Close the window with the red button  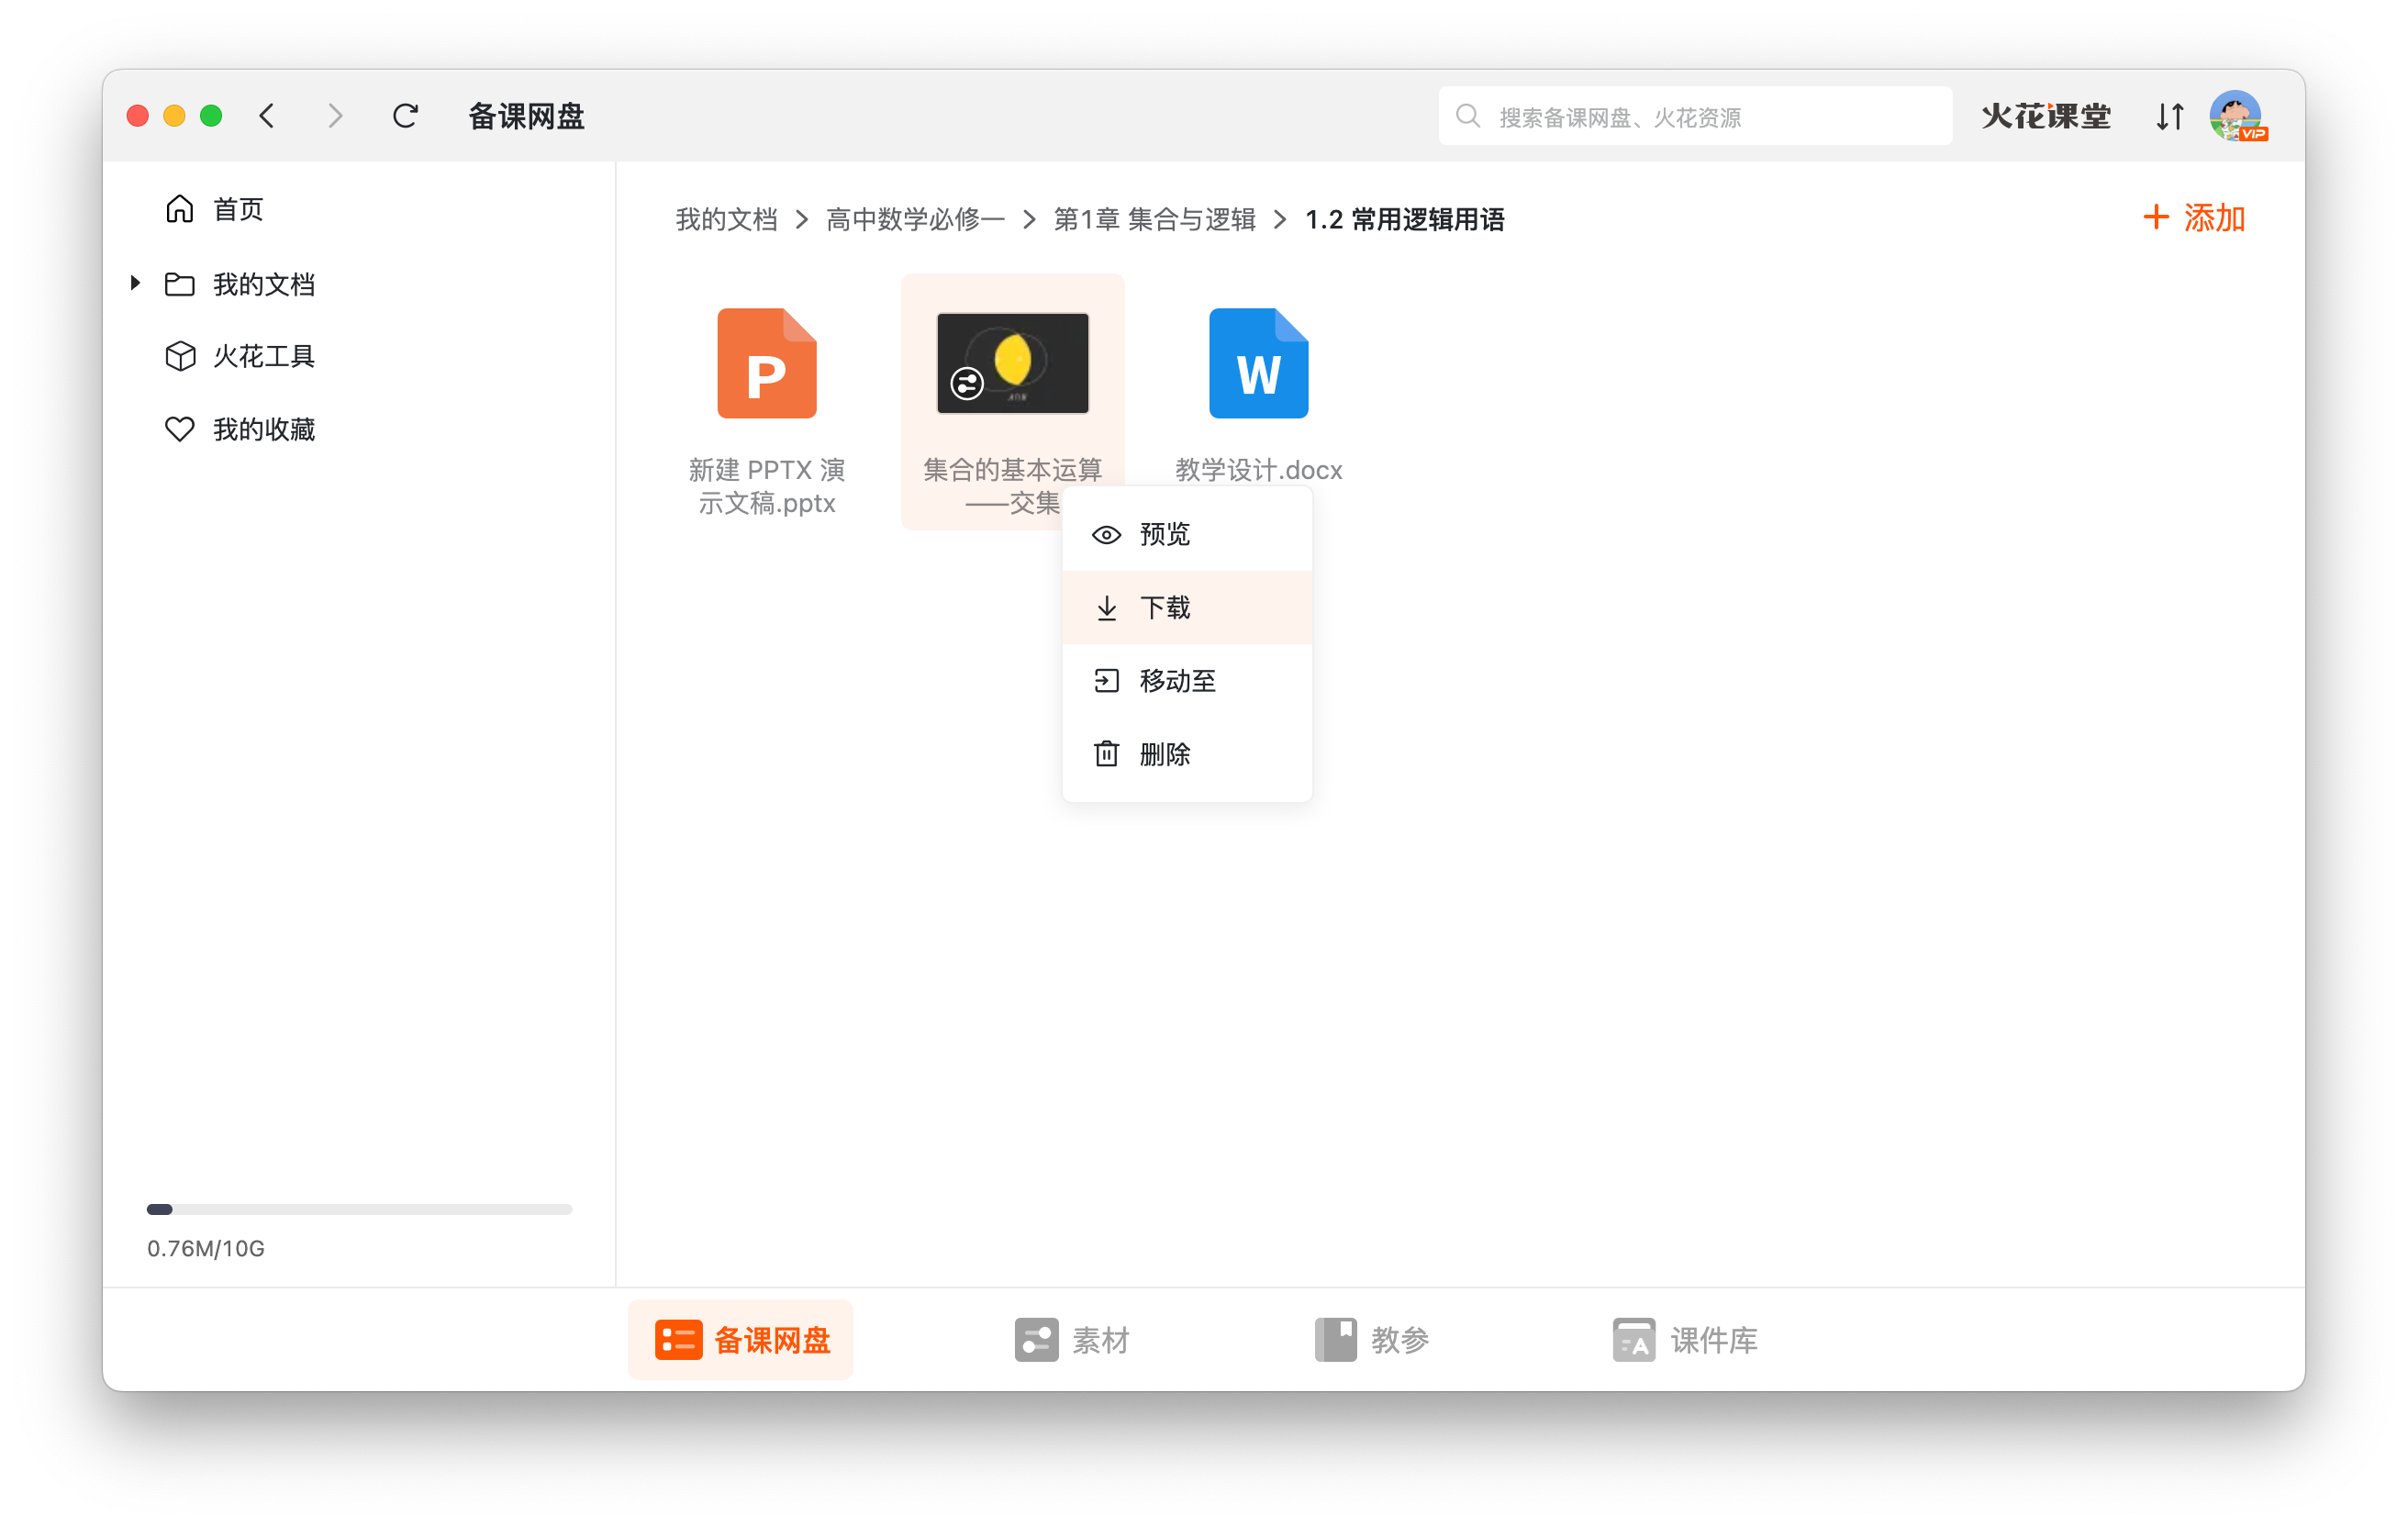click(138, 116)
